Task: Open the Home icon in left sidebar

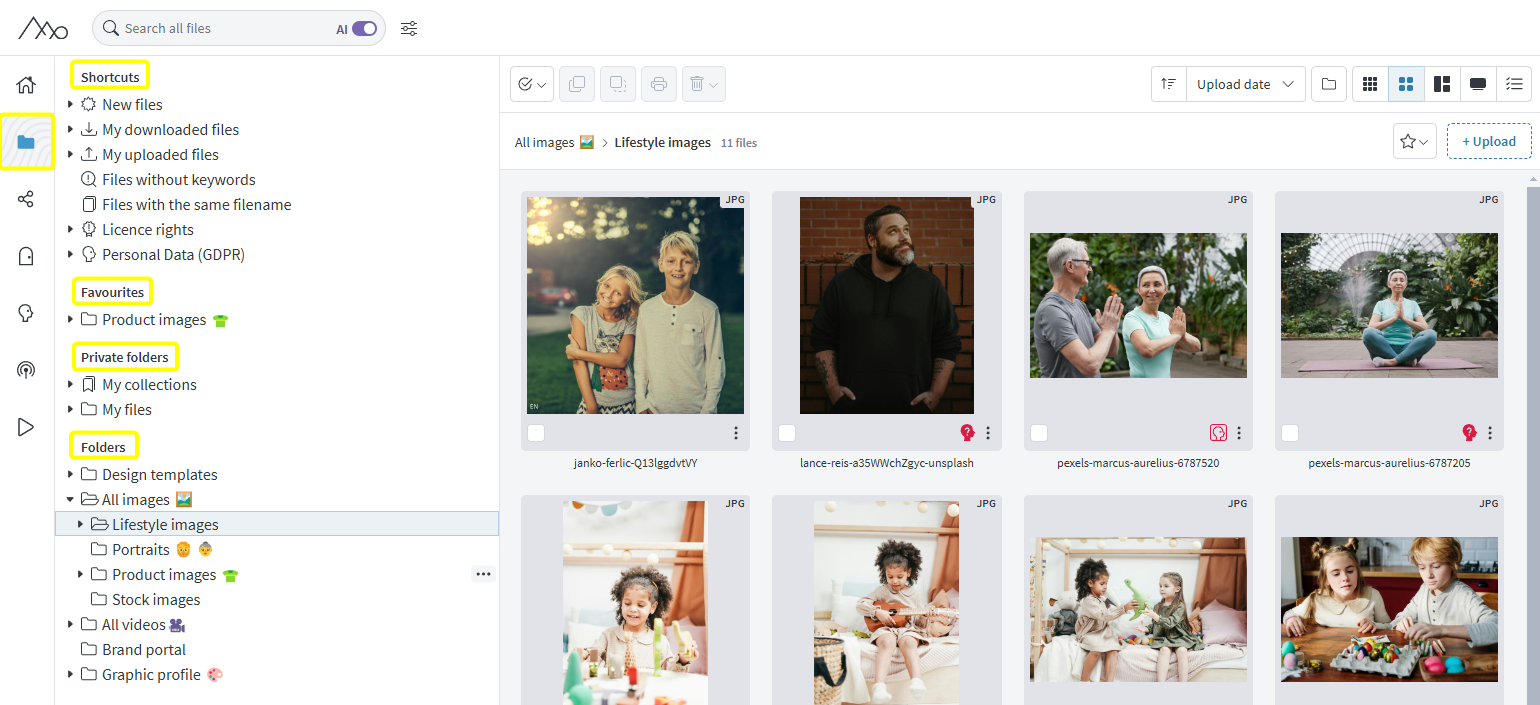Action: tap(26, 85)
